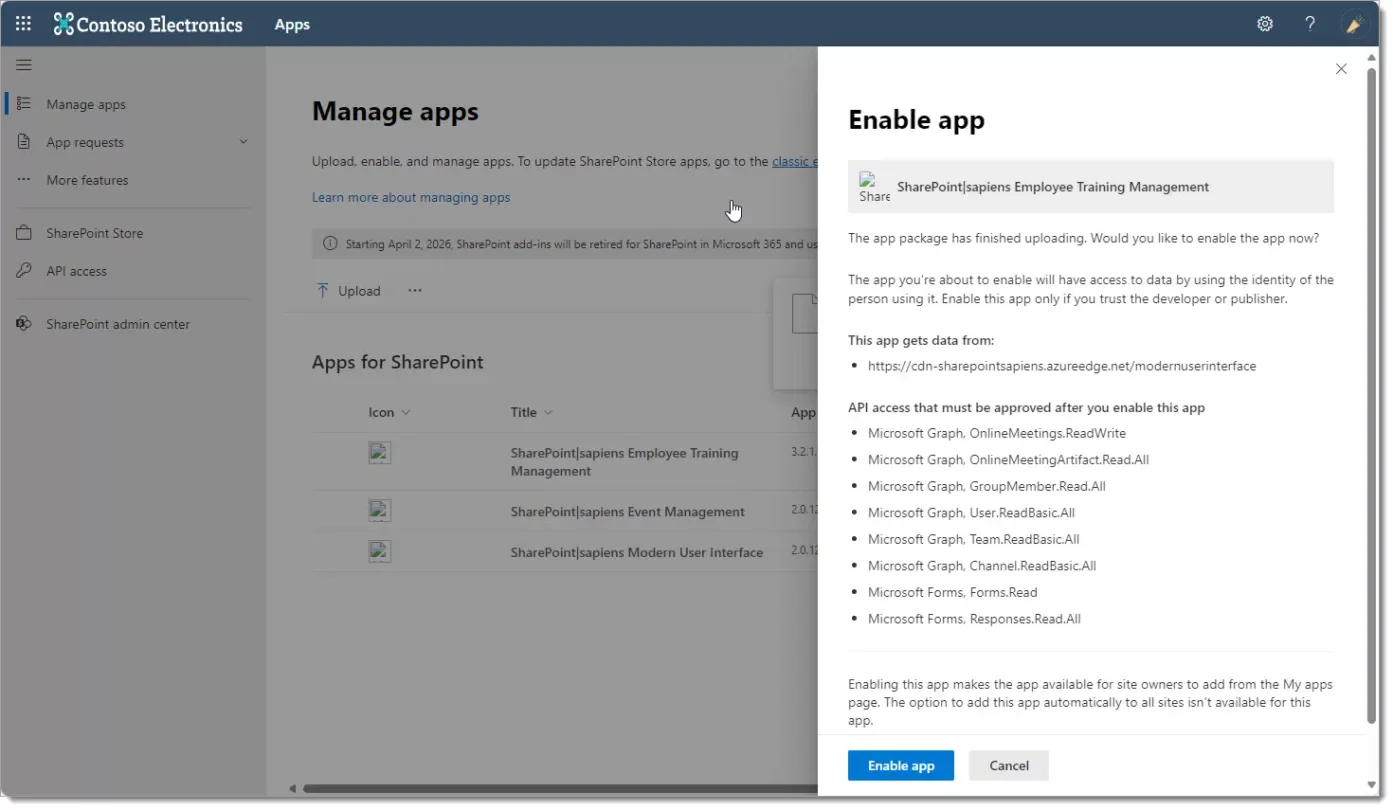The height and width of the screenshot is (810, 1393).
Task: Open the classic experience link
Action: click(795, 161)
